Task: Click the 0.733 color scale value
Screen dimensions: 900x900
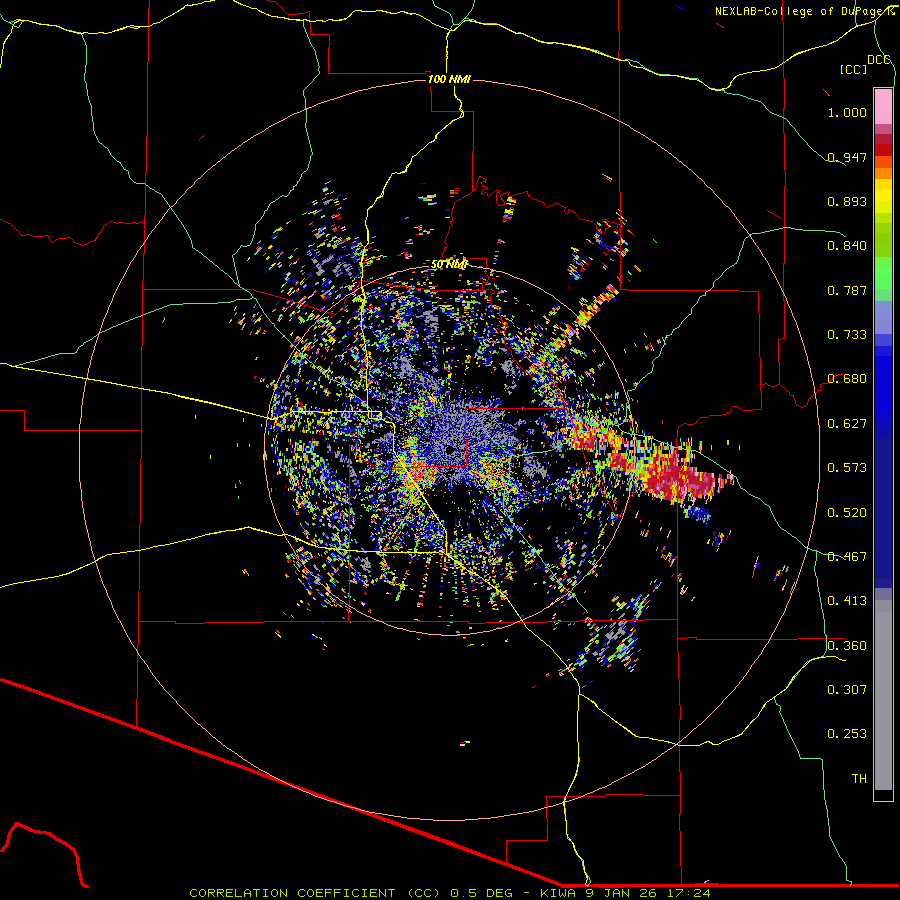Action: point(847,335)
